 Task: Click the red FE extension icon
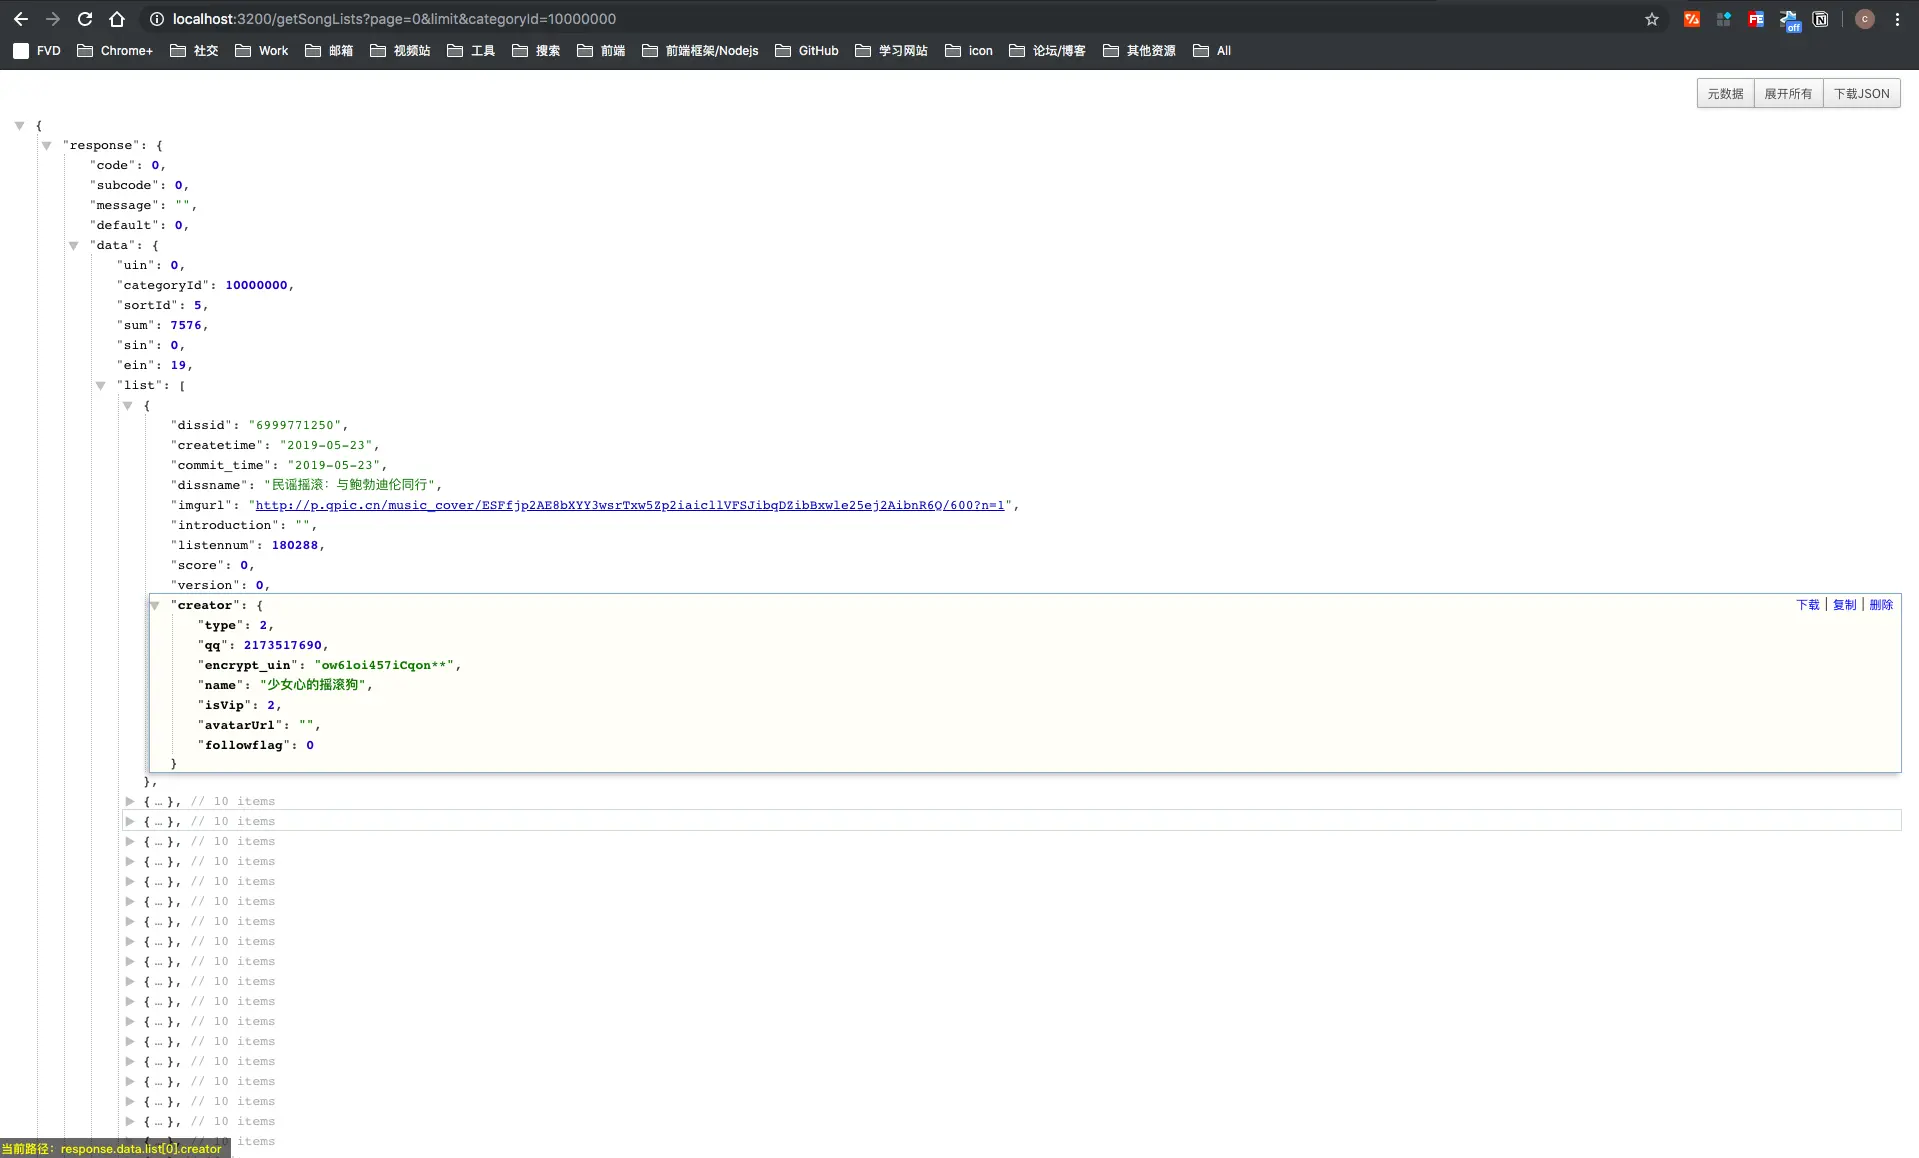1756,19
